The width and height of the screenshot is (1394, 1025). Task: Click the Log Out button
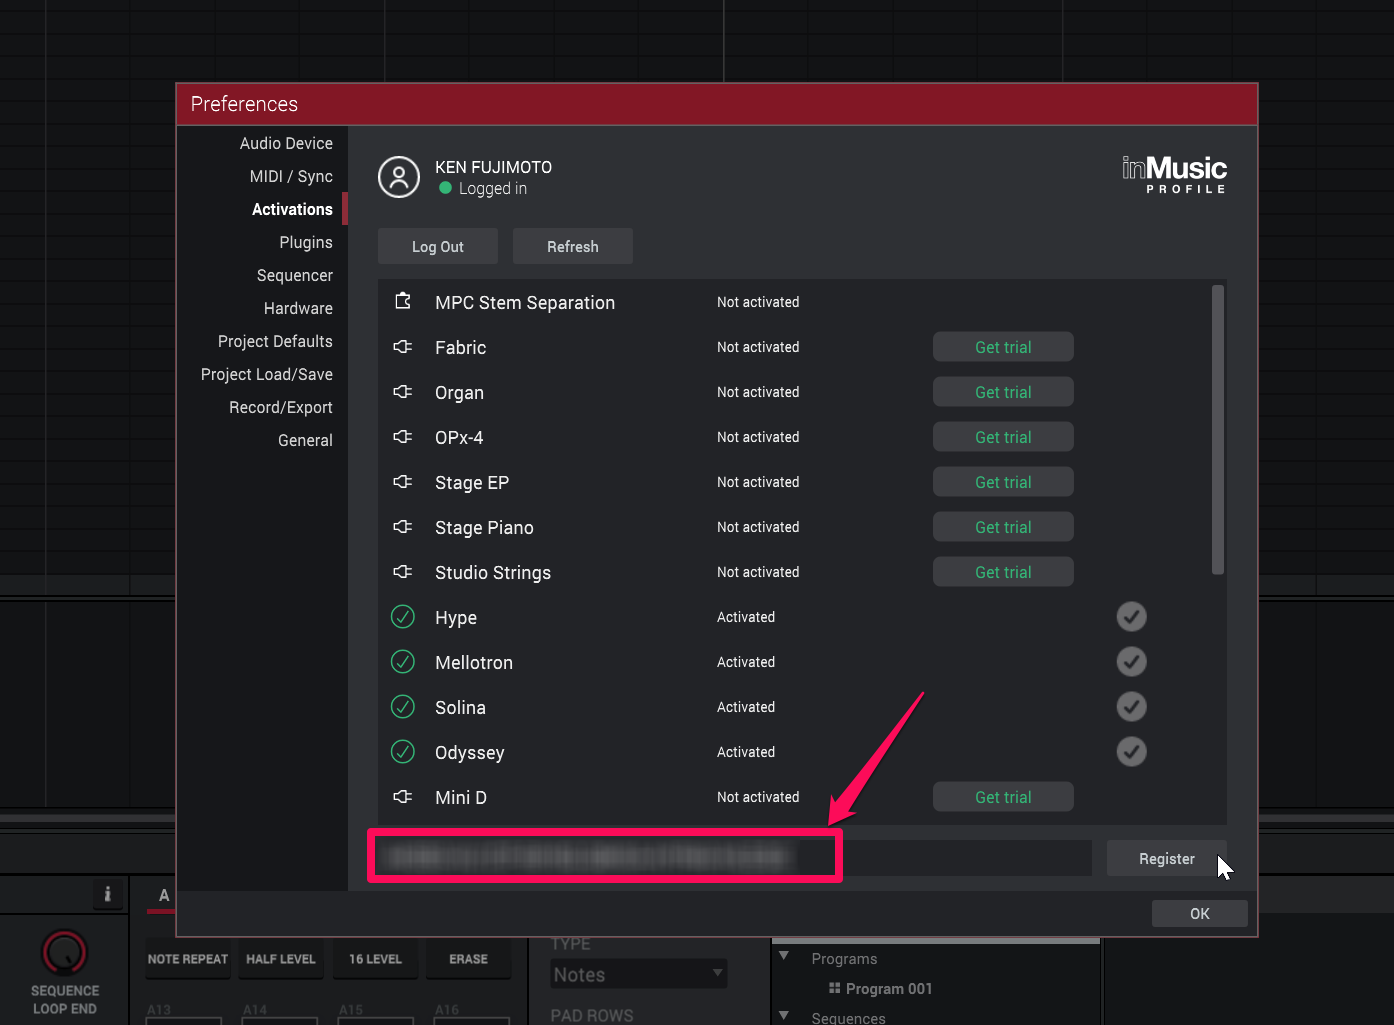(438, 246)
